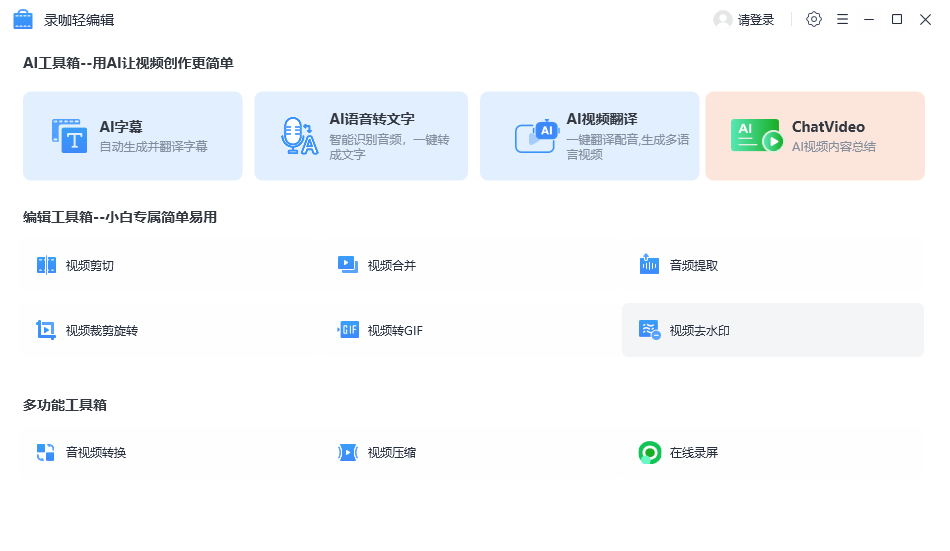This screenshot has height=551, width=950.
Task: Click the 视频去水印 watermark removal icon
Action: click(x=649, y=330)
